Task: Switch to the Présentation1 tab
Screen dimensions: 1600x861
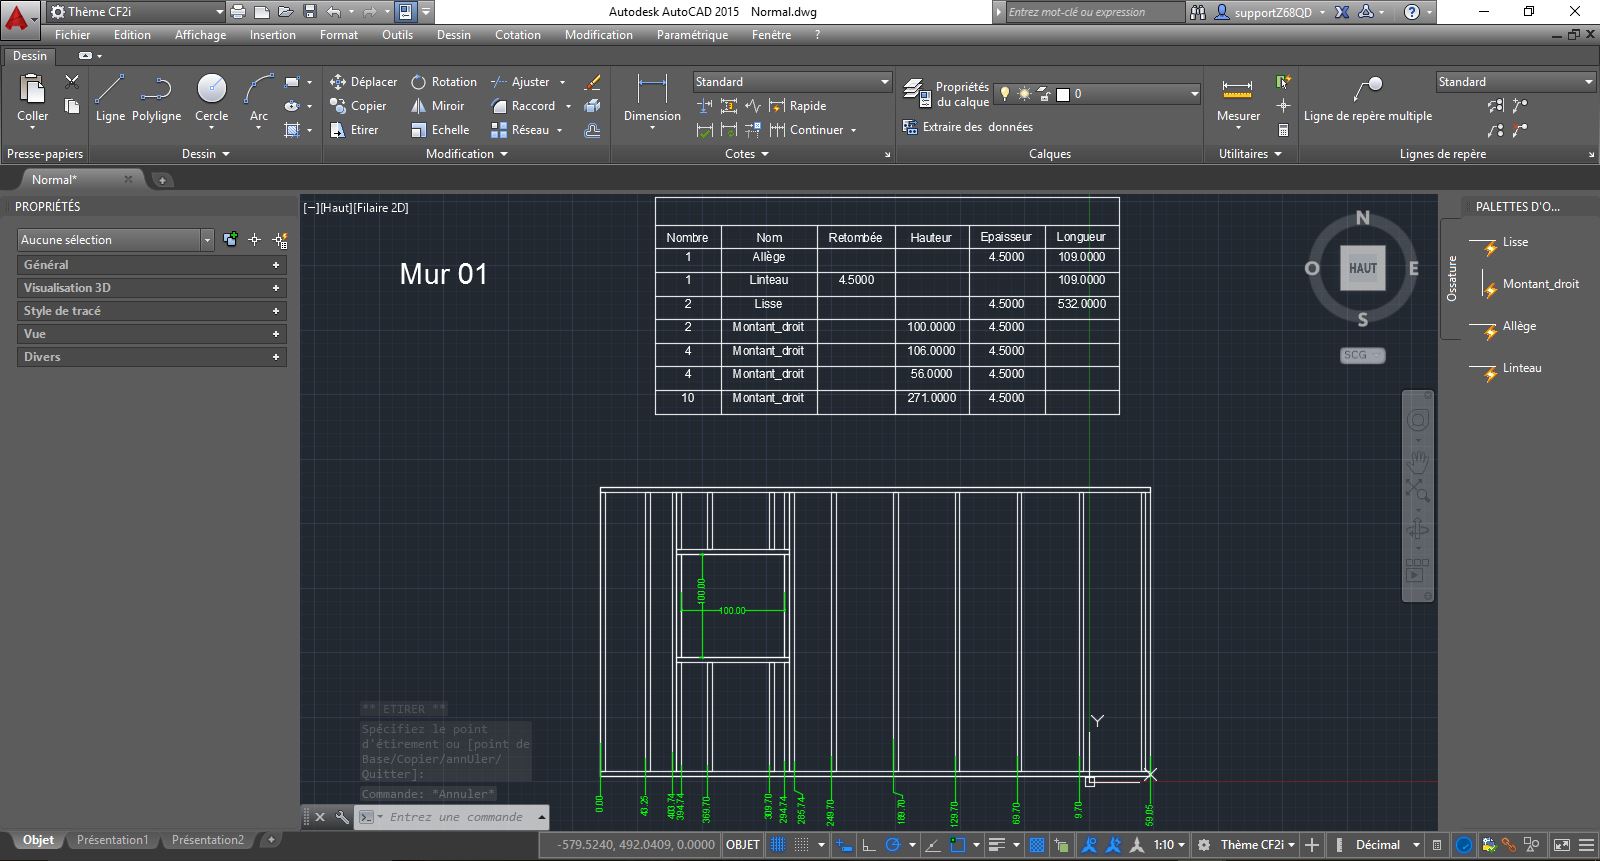Action: [112, 840]
